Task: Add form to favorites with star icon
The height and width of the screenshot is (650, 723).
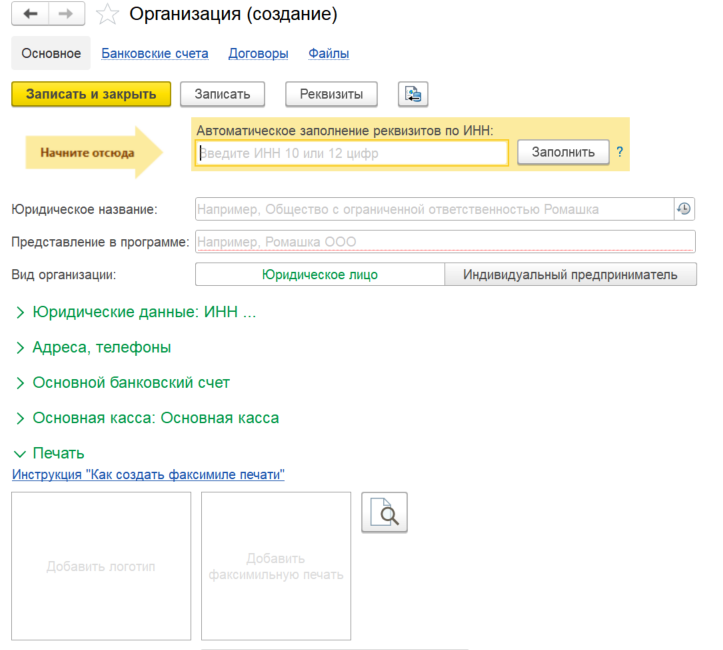Action: click(107, 14)
